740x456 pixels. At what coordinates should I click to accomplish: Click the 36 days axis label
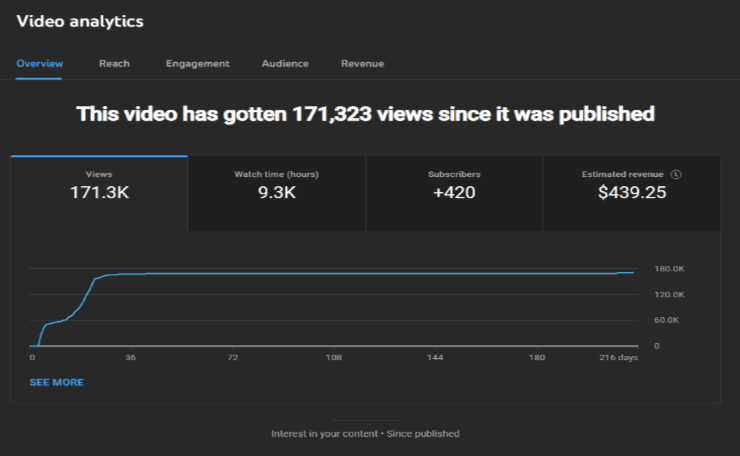pyautogui.click(x=131, y=357)
